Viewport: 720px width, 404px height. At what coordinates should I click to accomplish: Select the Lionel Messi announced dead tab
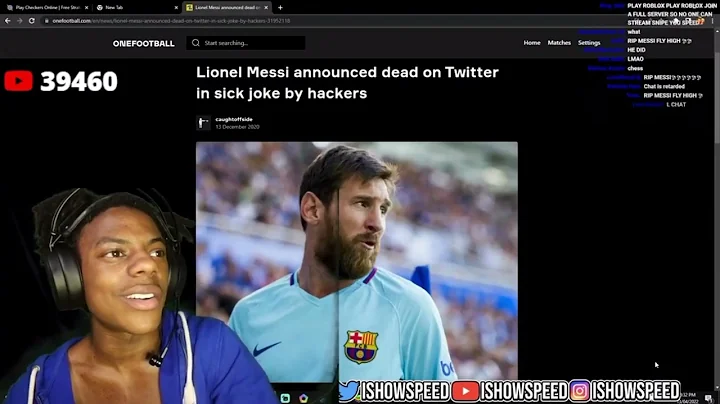pyautogui.click(x=227, y=7)
